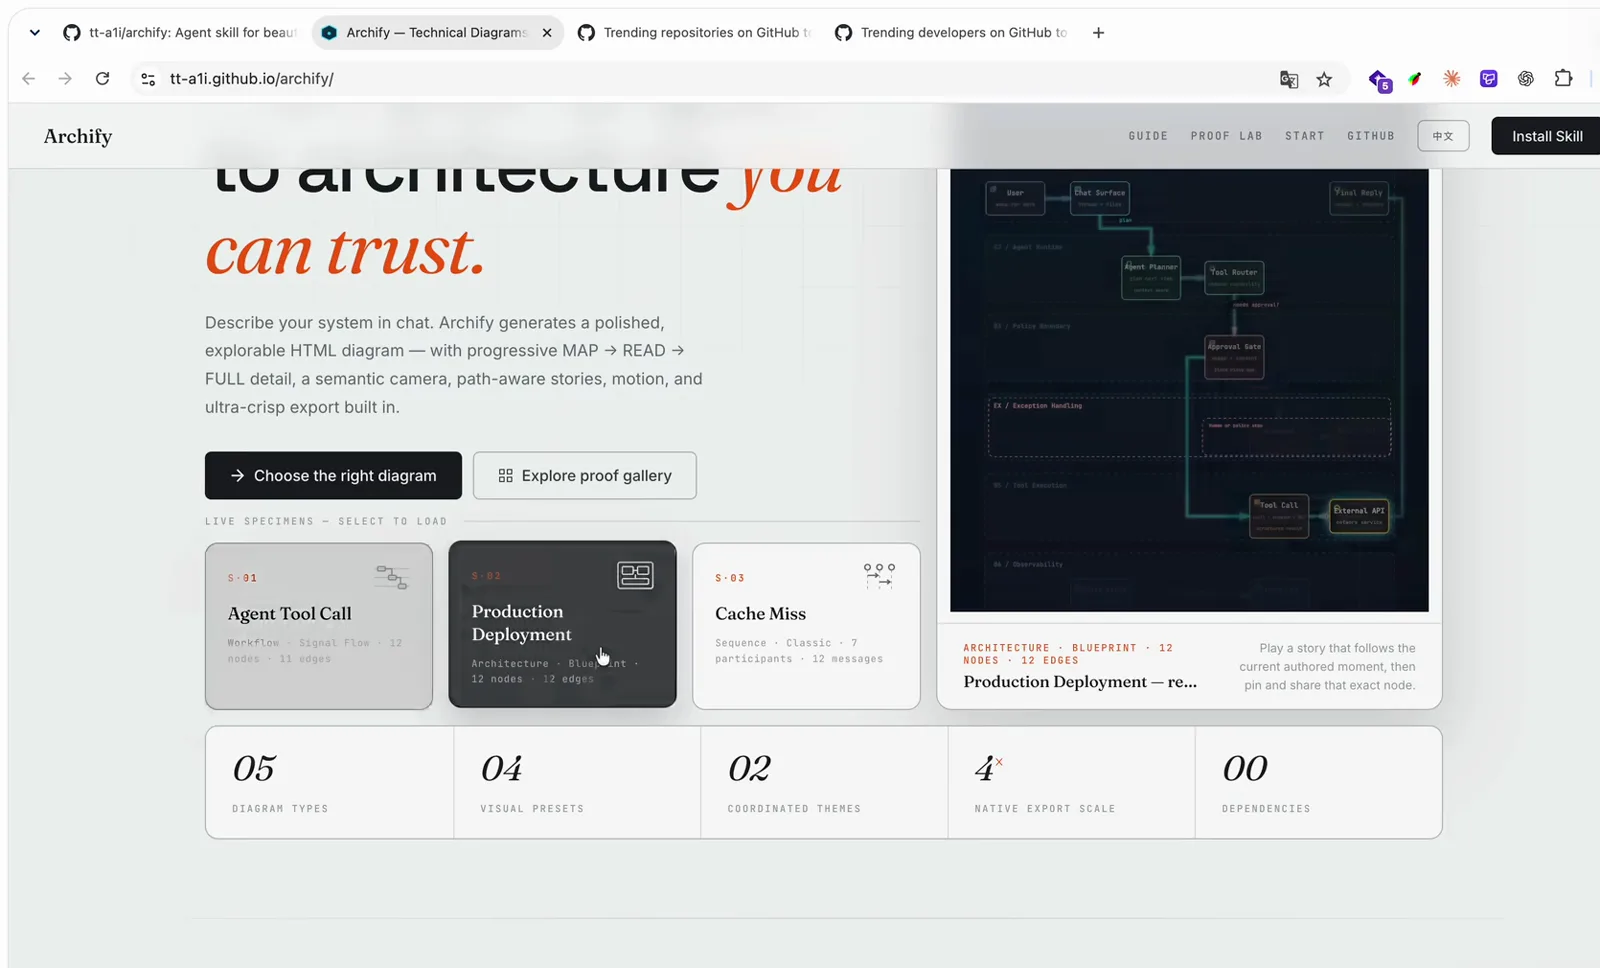Click the Tool Router node in the diagram
The height and width of the screenshot is (968, 1600).
tap(1234, 277)
